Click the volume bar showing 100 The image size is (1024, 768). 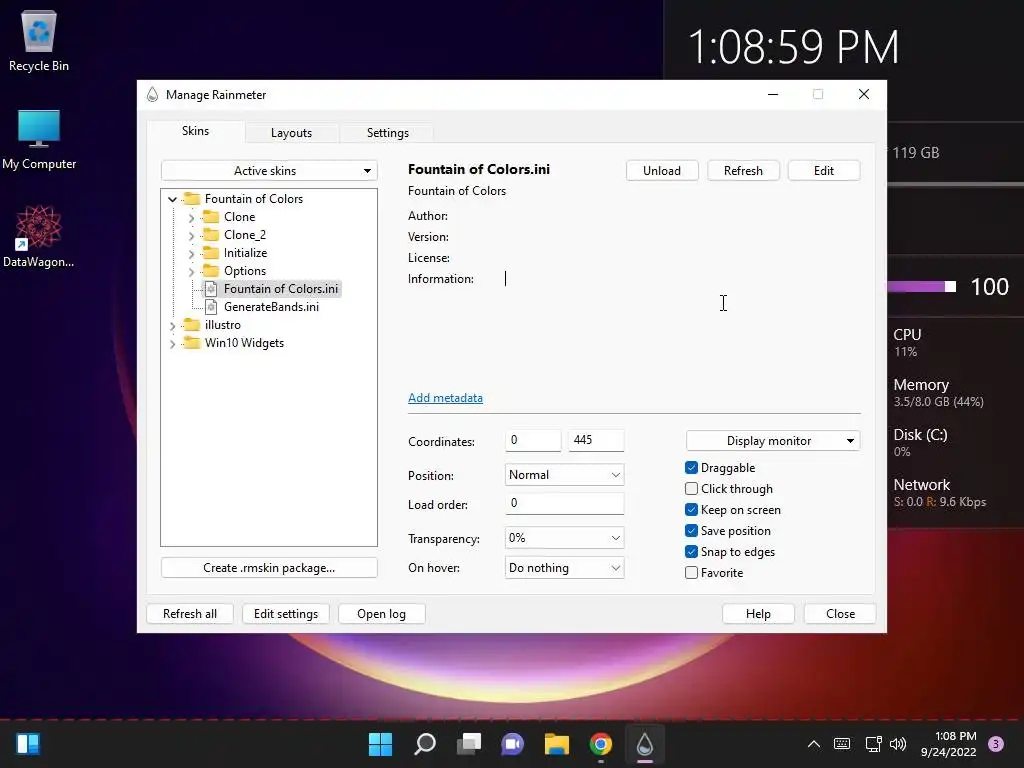point(921,287)
